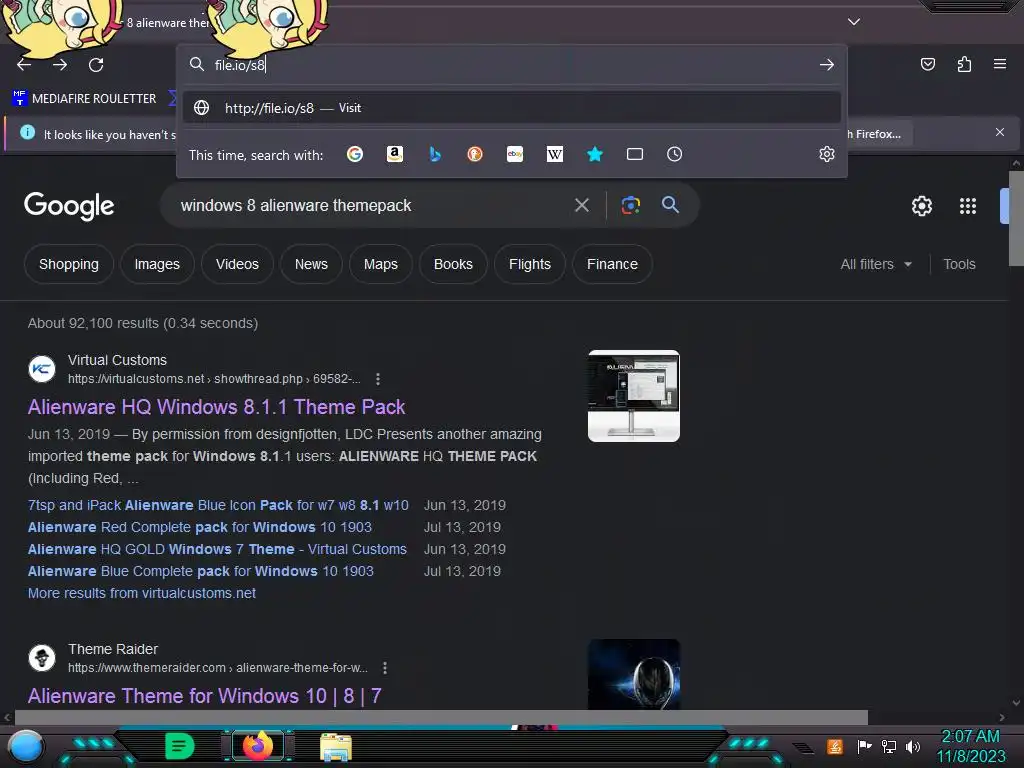Open Alienware HQ Windows 8.1.1 Theme Pack
This screenshot has width=1024, height=768.
216,407
